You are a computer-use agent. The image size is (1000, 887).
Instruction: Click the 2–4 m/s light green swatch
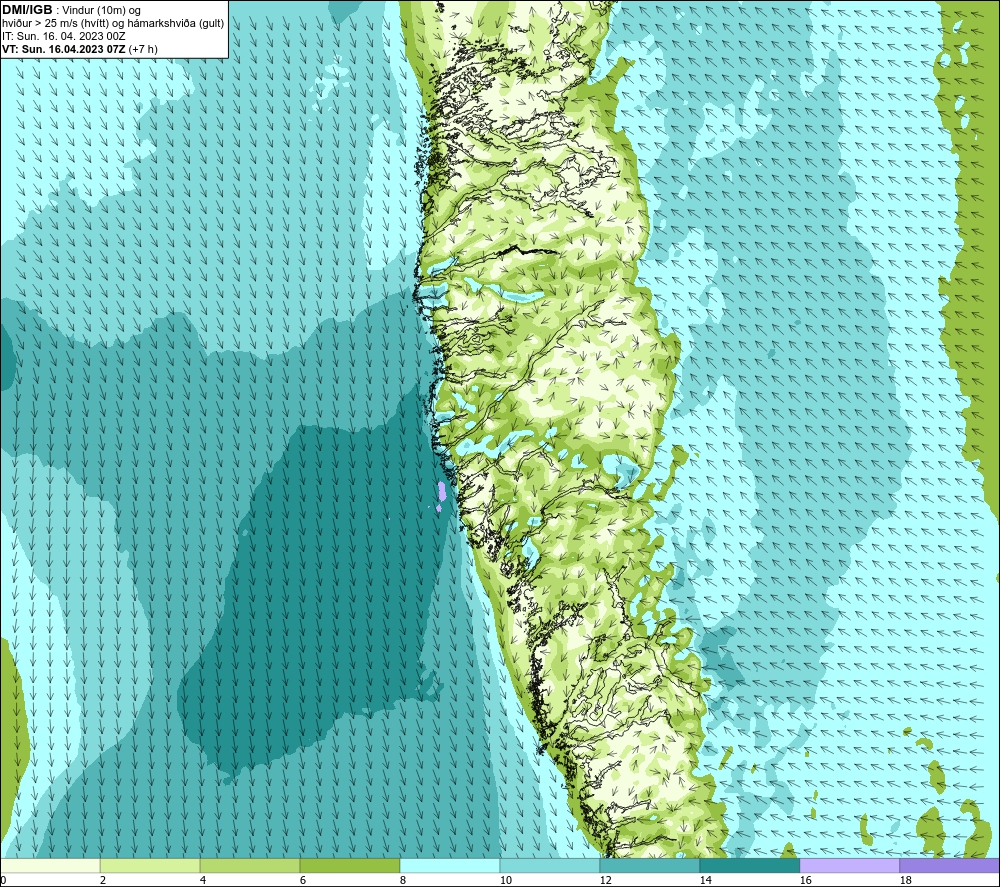pos(150,865)
